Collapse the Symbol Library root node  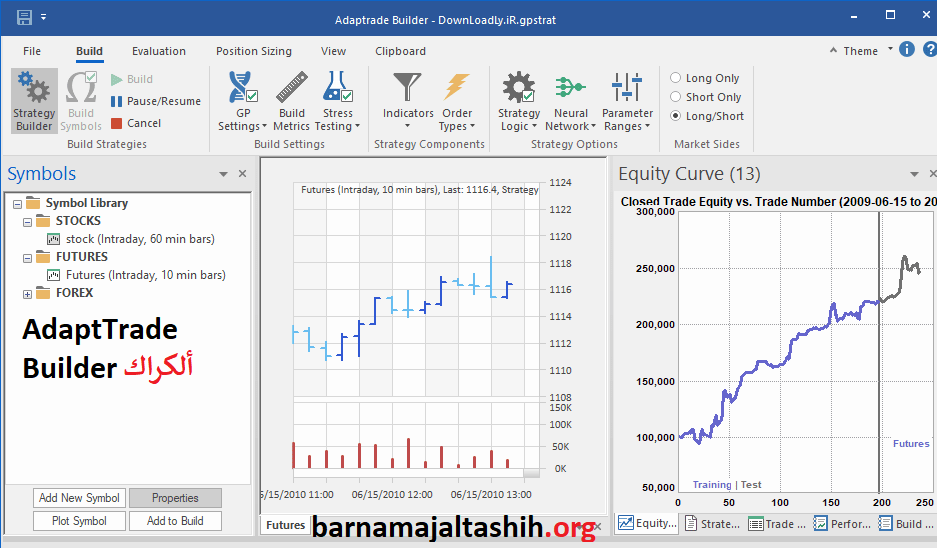tap(17, 204)
